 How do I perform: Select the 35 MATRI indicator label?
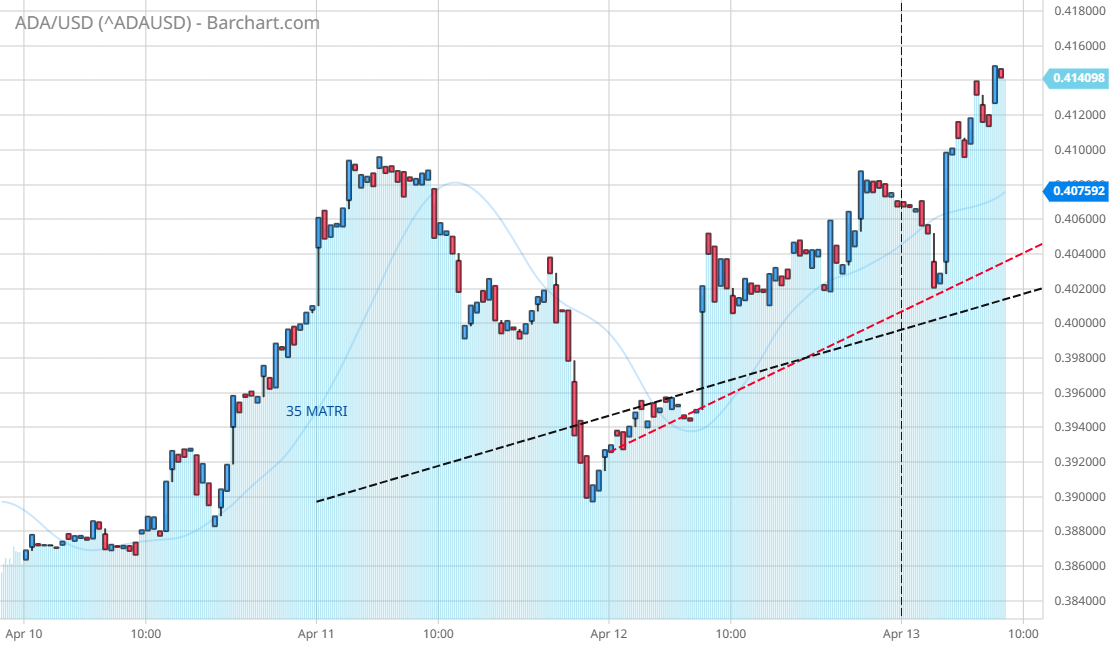coord(317,410)
